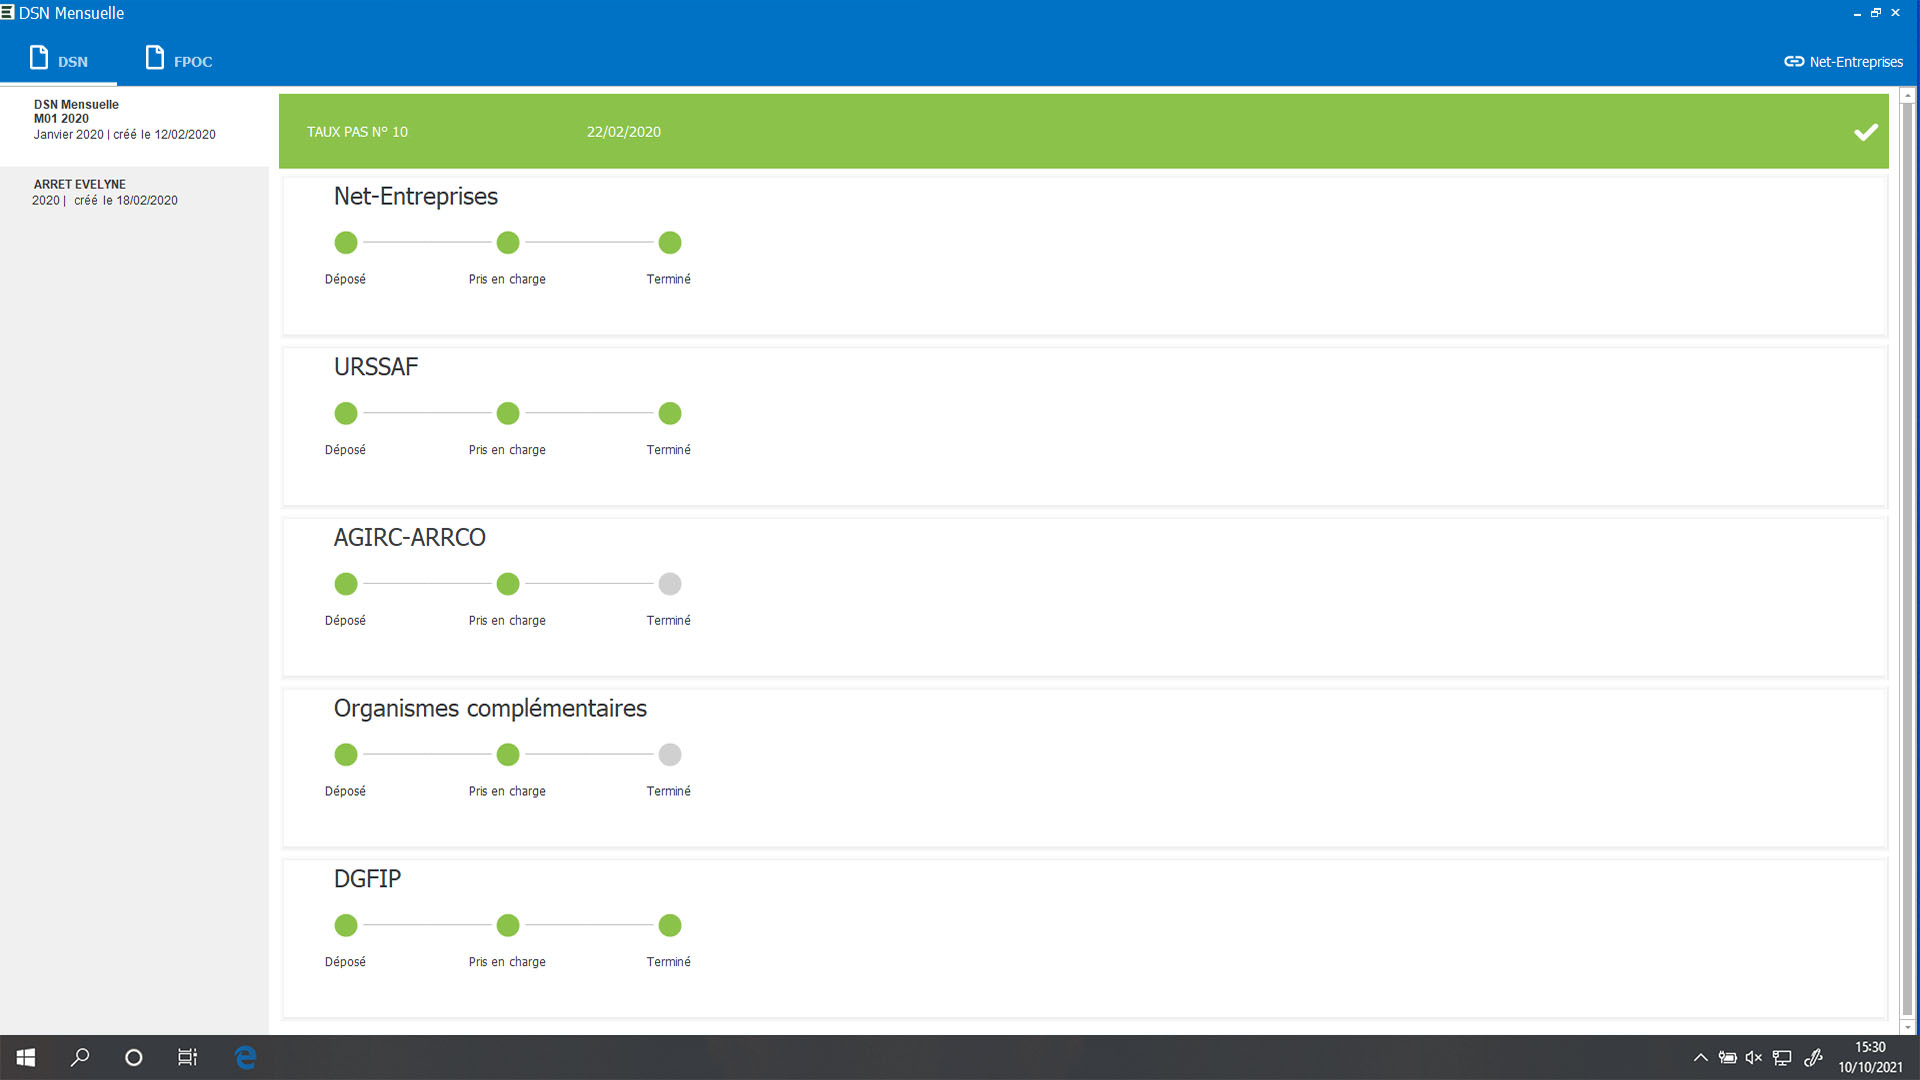The width and height of the screenshot is (1920, 1080).
Task: Click URSSAF Terminé step dot
Action: pyautogui.click(x=670, y=413)
